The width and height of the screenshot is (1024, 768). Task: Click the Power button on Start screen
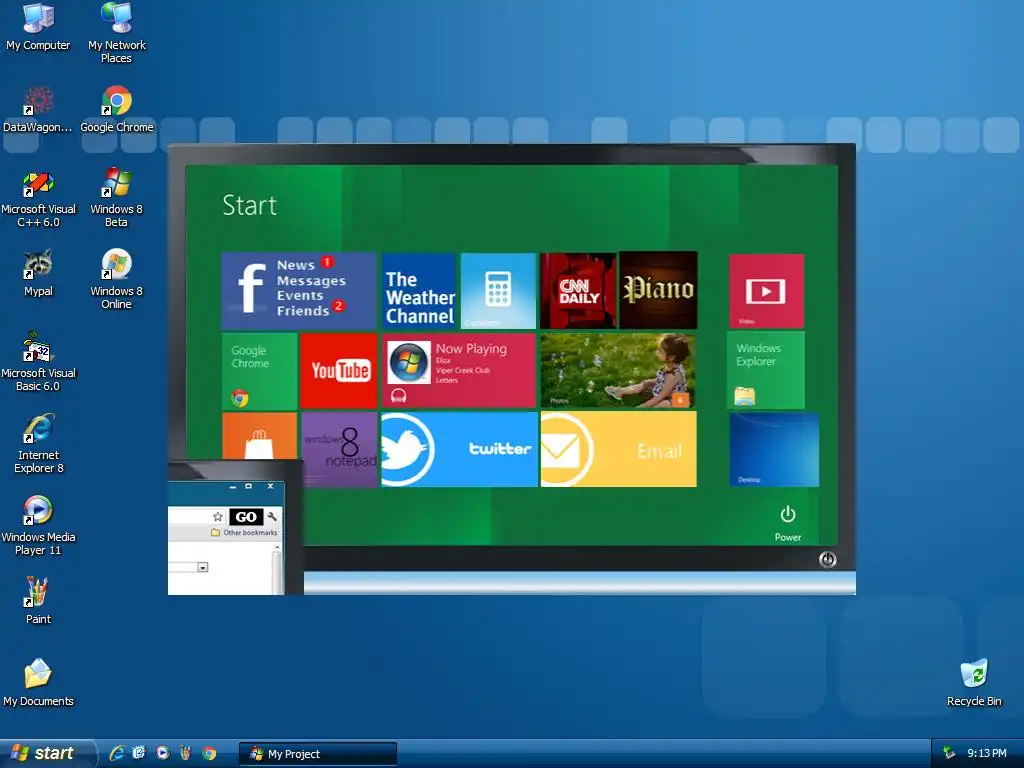click(x=788, y=523)
